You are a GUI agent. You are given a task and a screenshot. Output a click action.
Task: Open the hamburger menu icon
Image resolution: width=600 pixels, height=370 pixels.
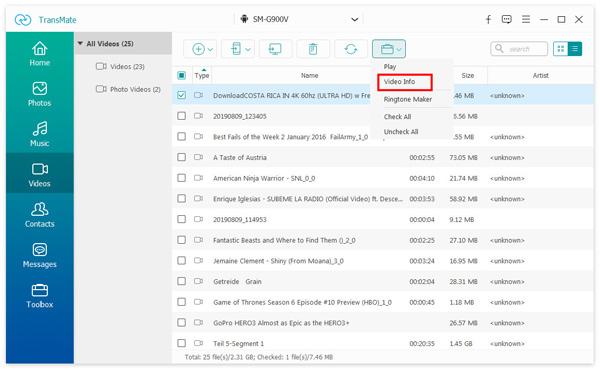click(x=526, y=19)
